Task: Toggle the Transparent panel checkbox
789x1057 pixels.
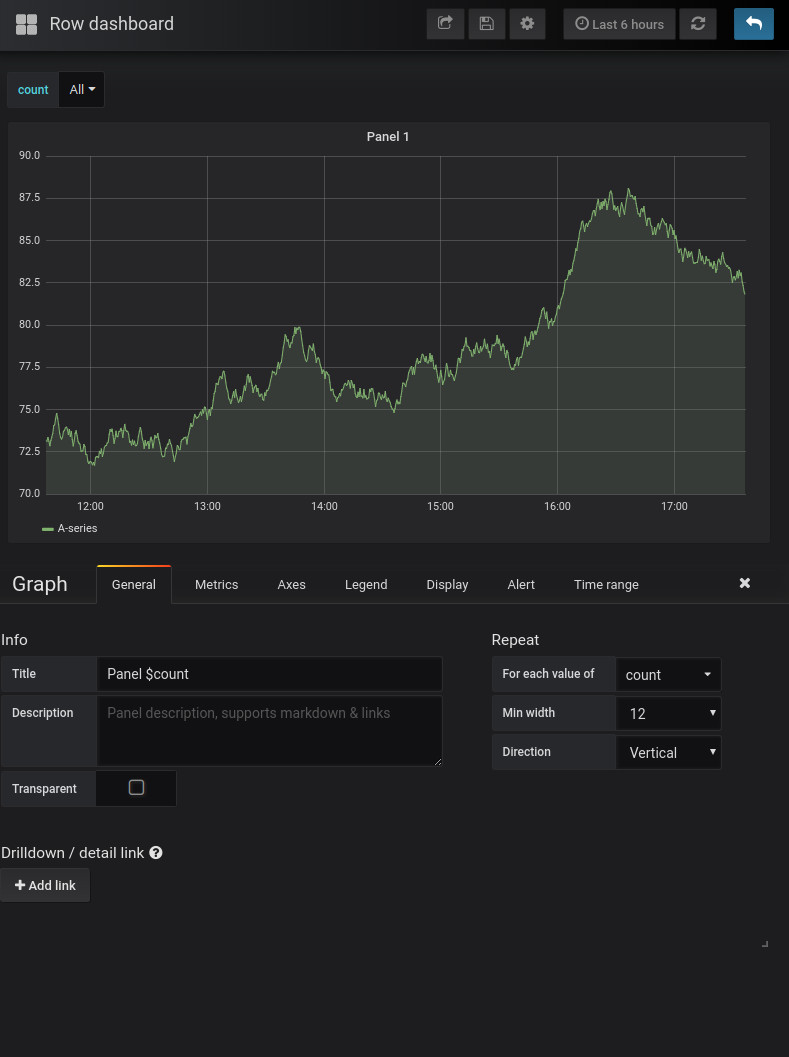Action: click(135, 788)
